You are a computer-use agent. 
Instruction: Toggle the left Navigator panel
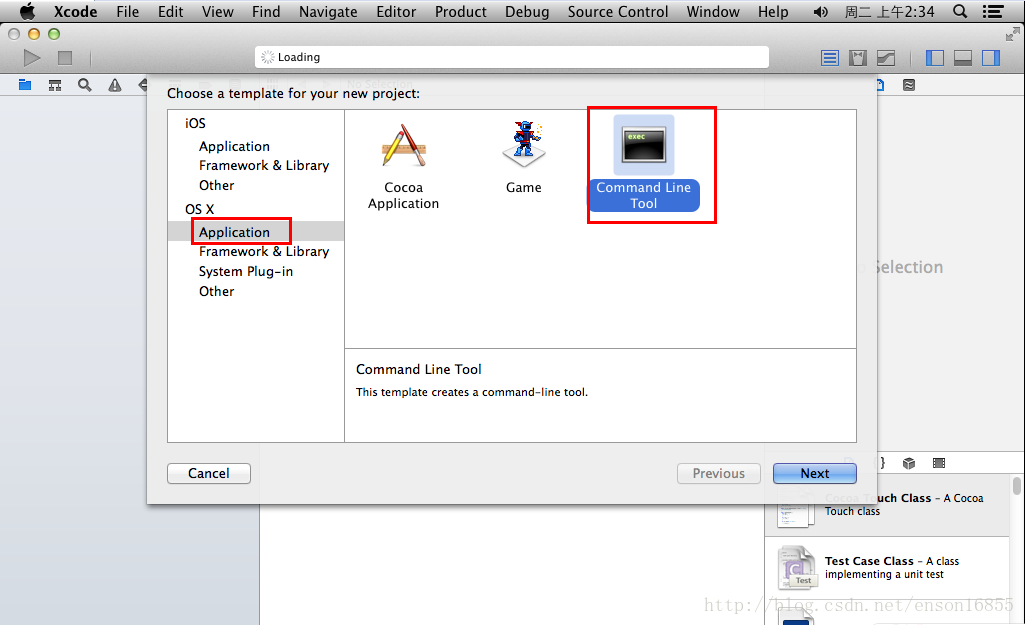935,58
